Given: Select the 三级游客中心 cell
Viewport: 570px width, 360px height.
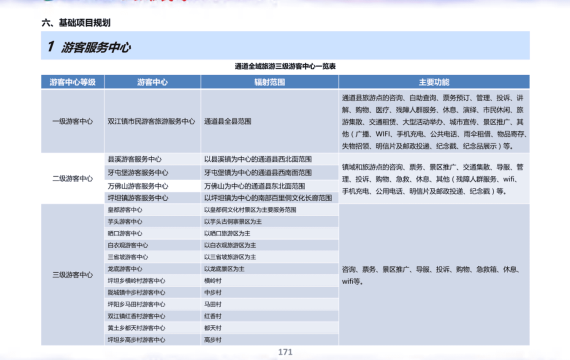Looking at the screenshot, I should [73, 275].
